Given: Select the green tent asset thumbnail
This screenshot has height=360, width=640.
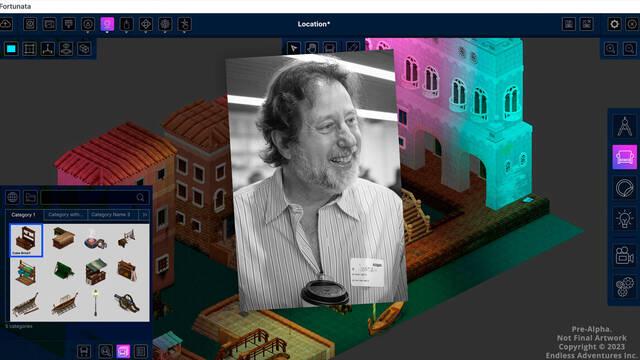Looking at the screenshot, I should click(64, 270).
